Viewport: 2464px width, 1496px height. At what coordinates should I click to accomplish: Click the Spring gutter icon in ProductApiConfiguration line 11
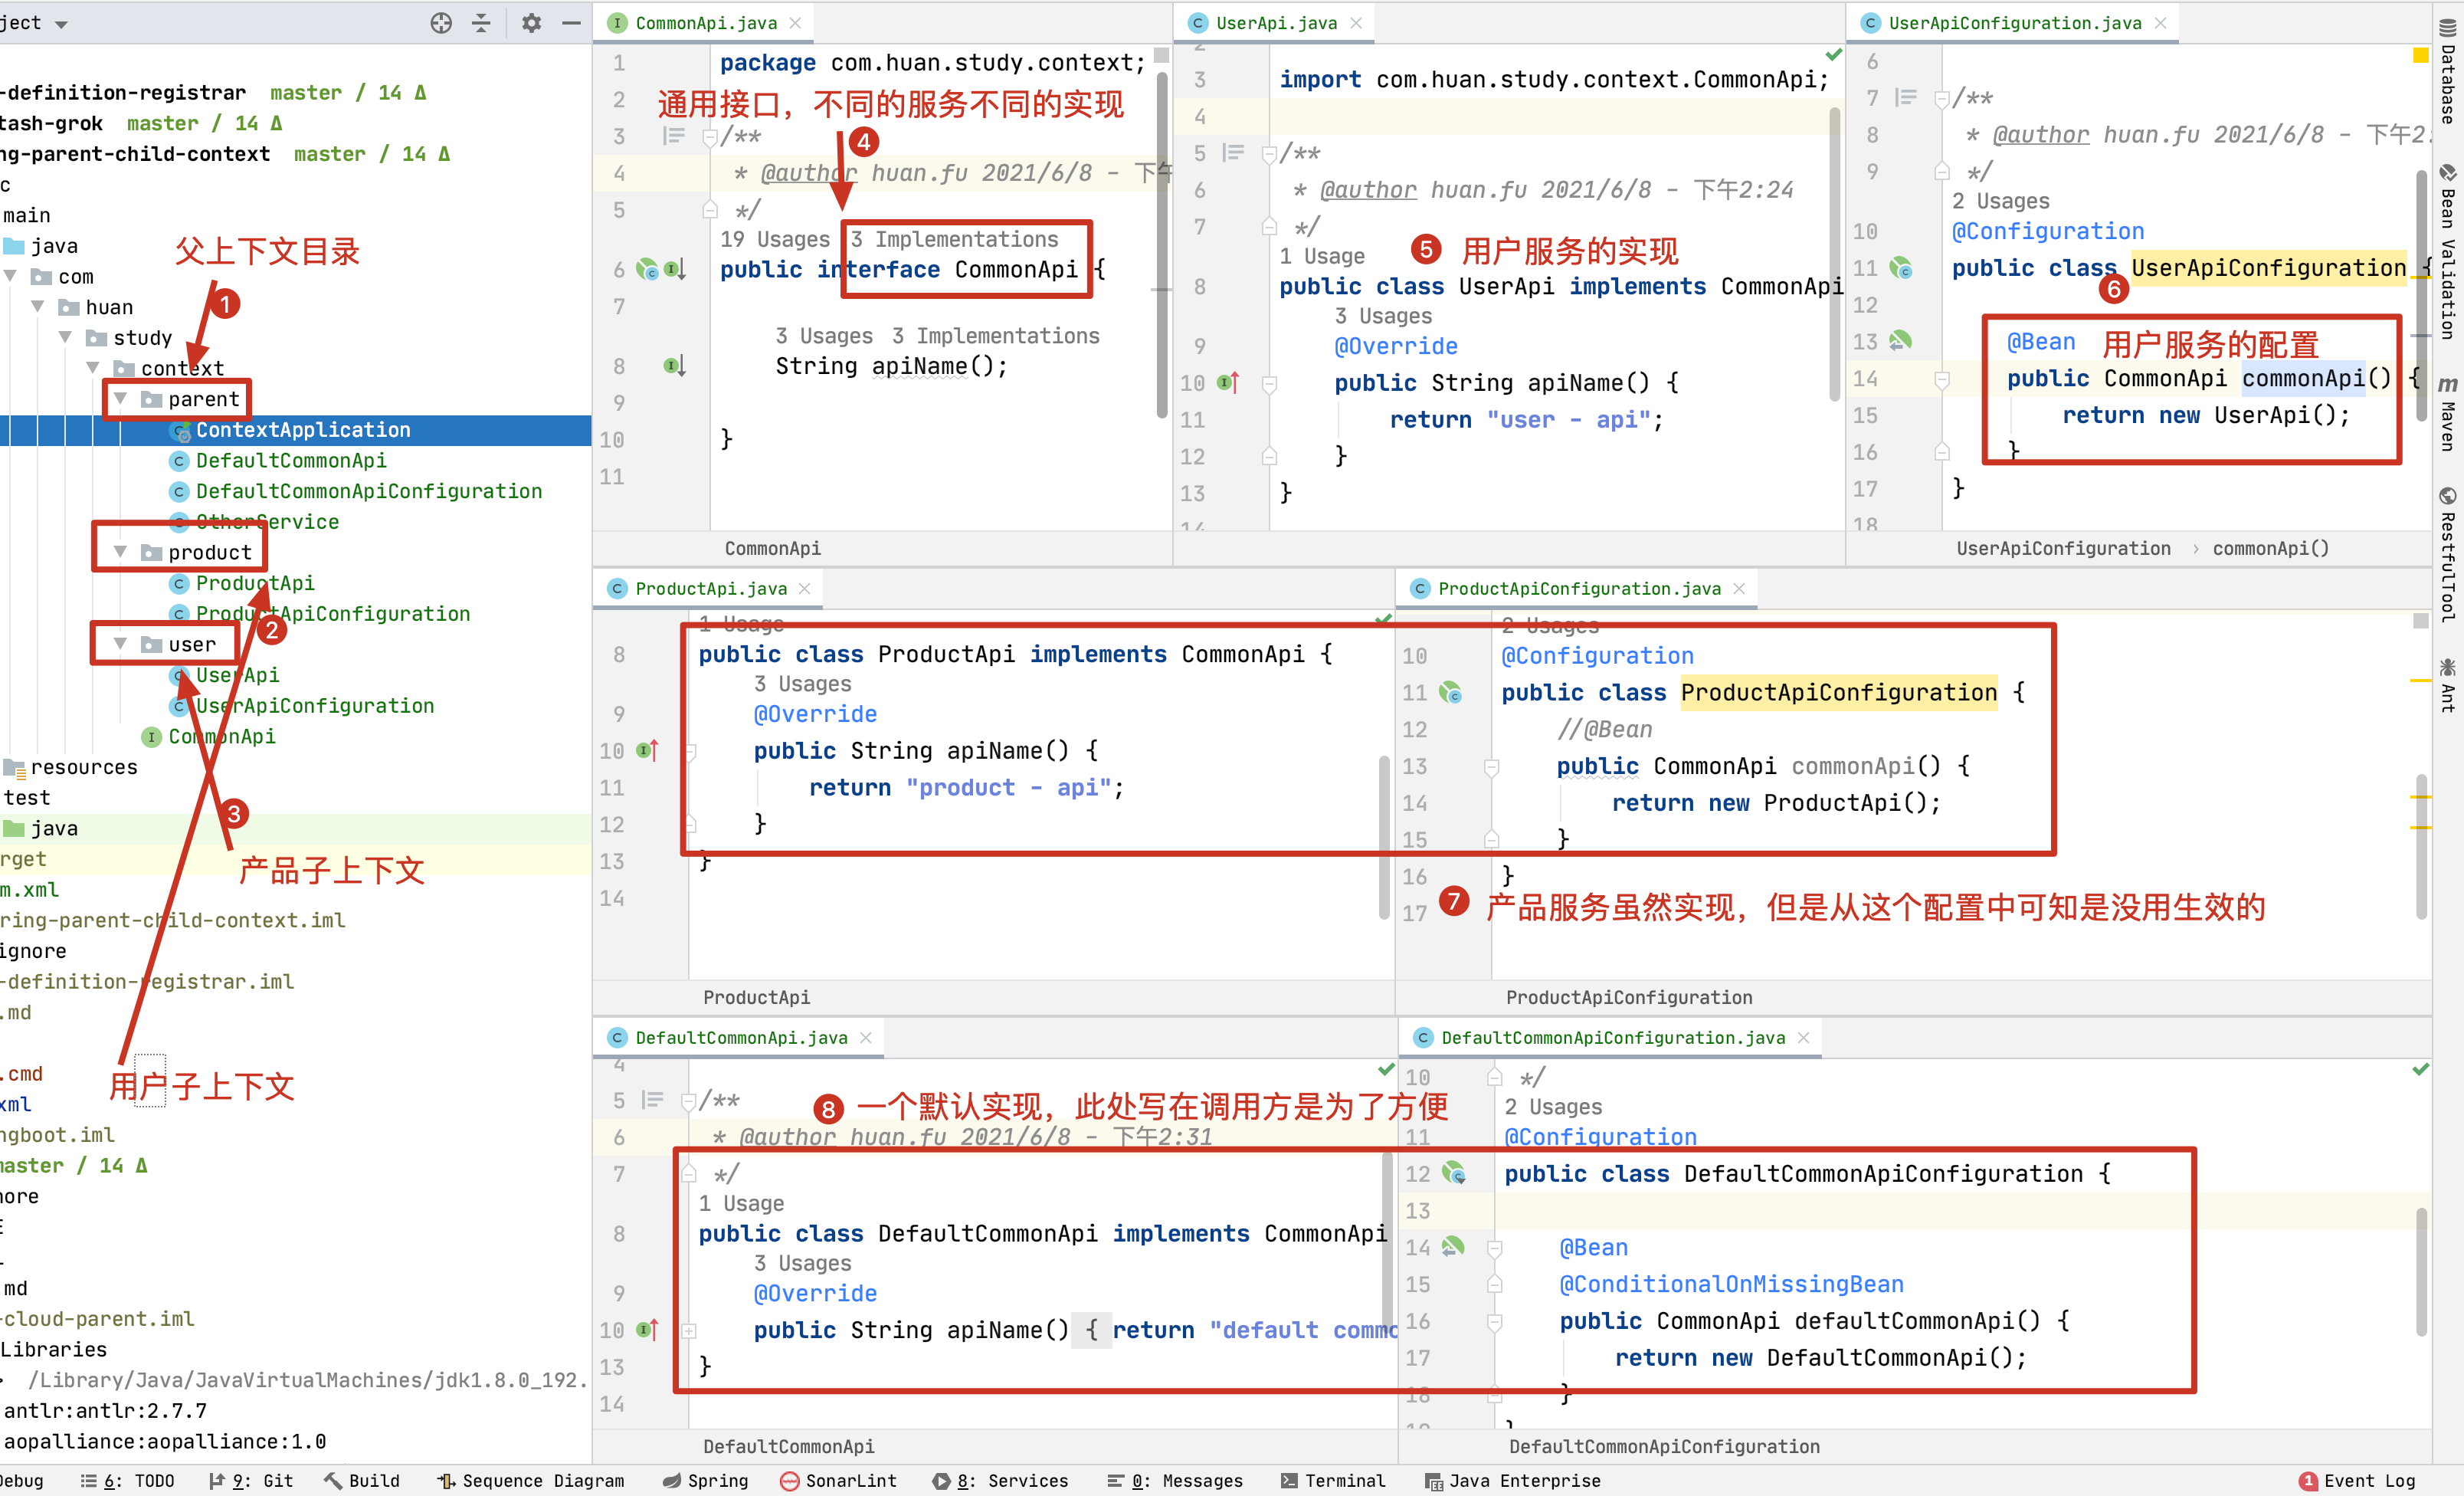(x=1450, y=692)
